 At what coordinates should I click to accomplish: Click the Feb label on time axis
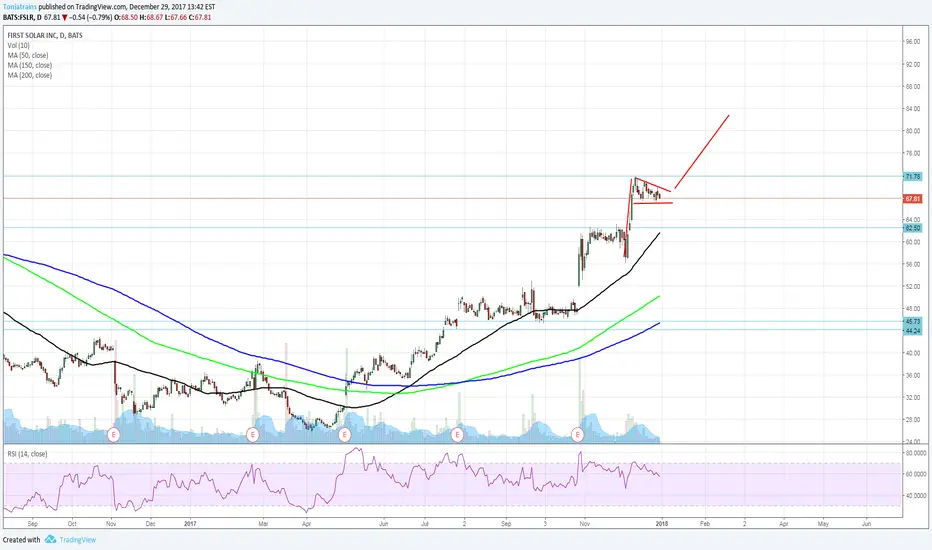pos(705,524)
